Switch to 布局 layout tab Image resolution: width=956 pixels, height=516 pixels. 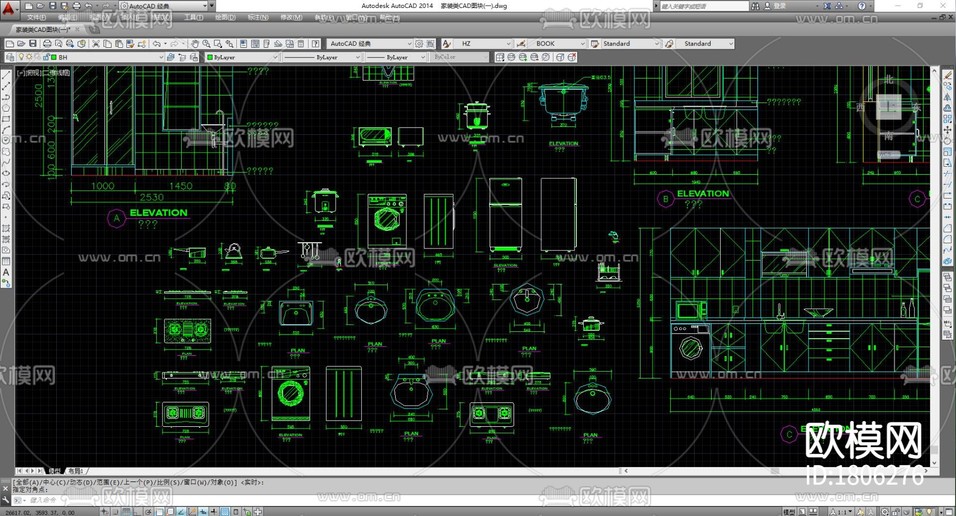(x=76, y=471)
